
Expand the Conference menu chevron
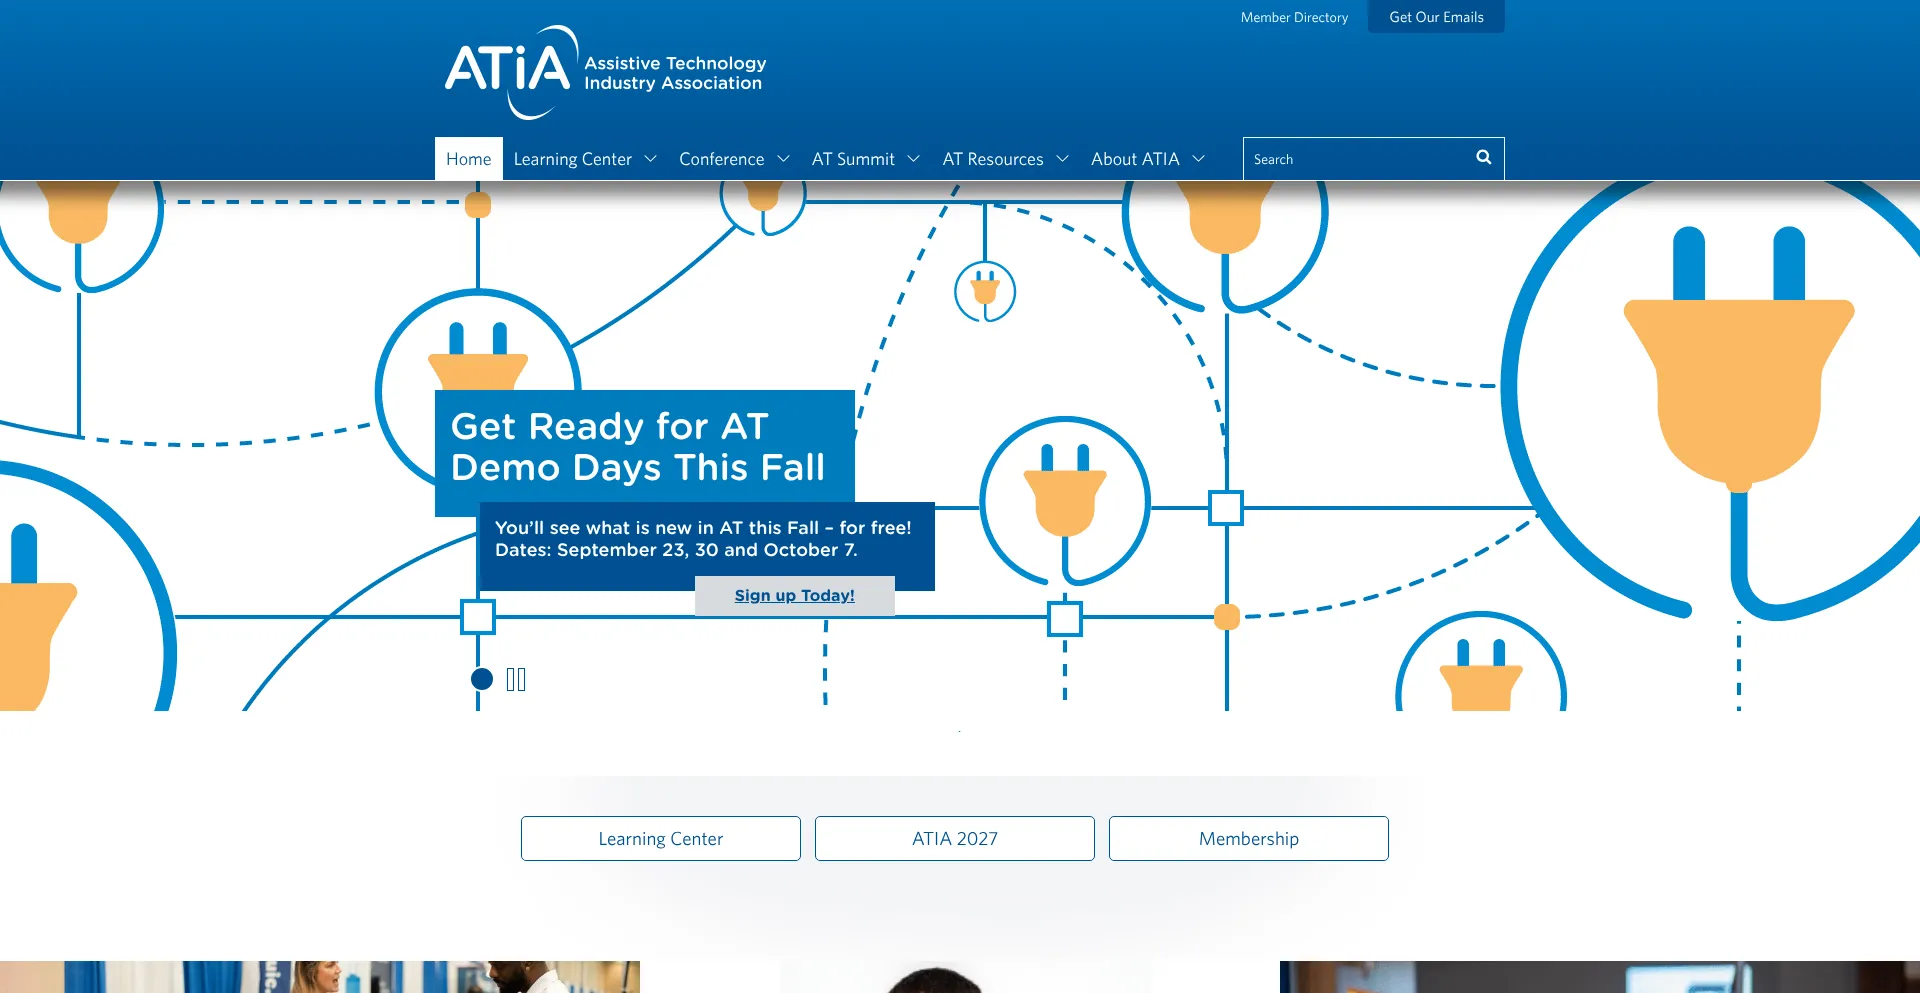(784, 159)
